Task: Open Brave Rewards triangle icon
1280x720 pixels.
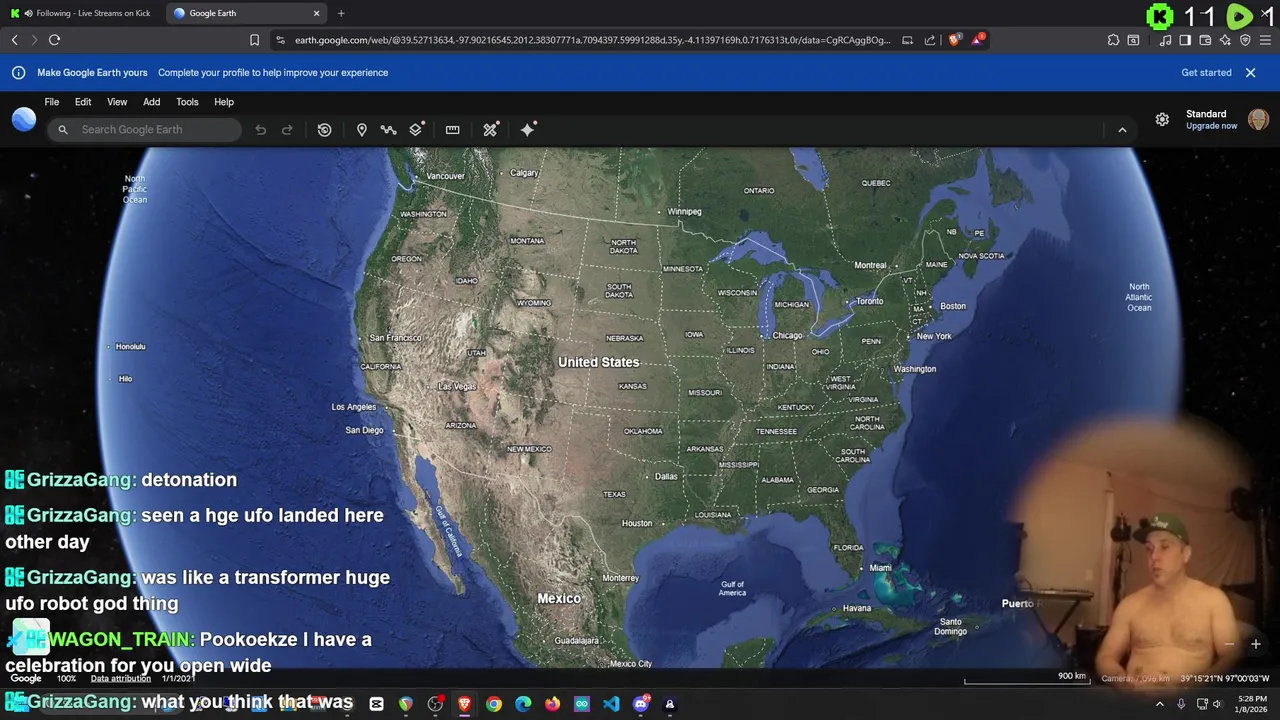Action: coord(978,40)
